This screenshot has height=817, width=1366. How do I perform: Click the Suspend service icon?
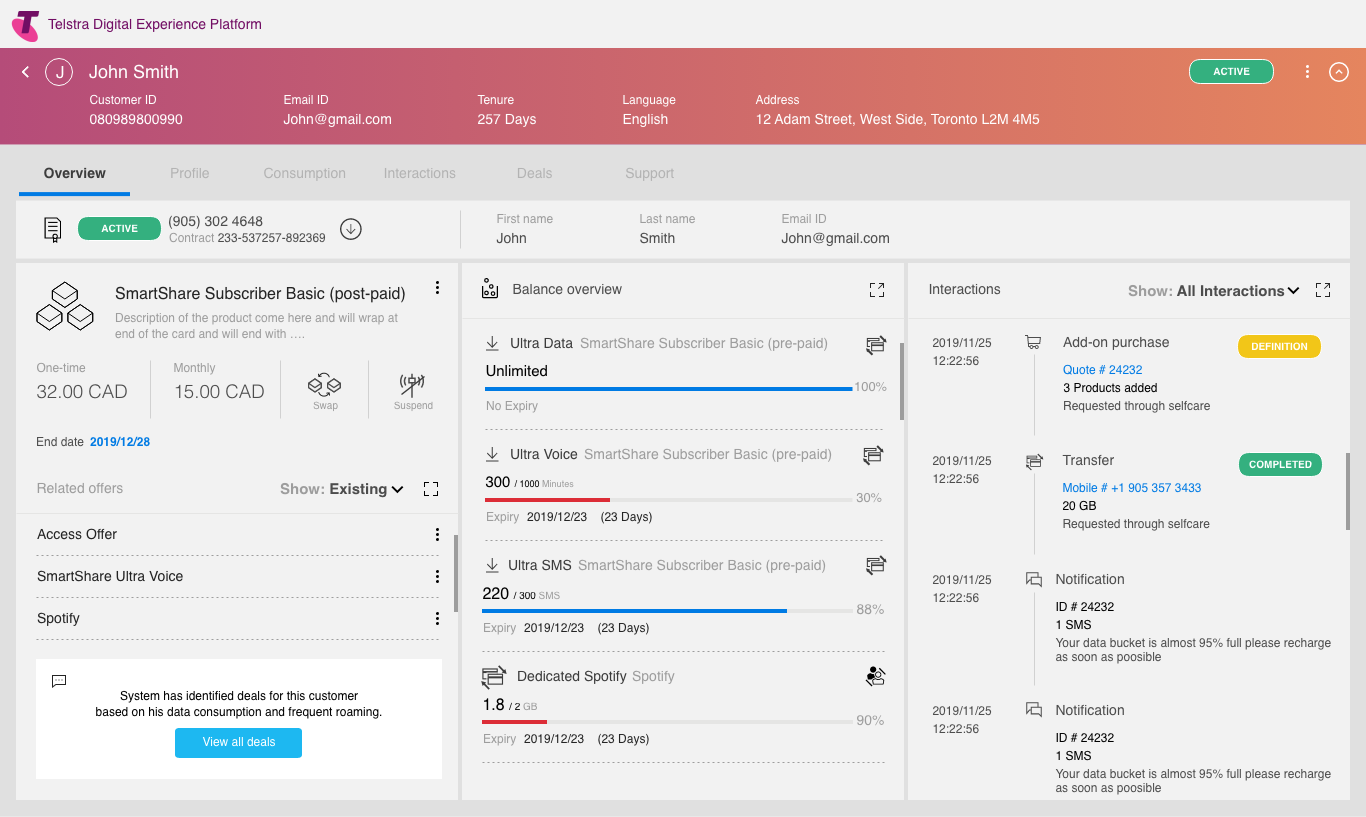pos(412,385)
